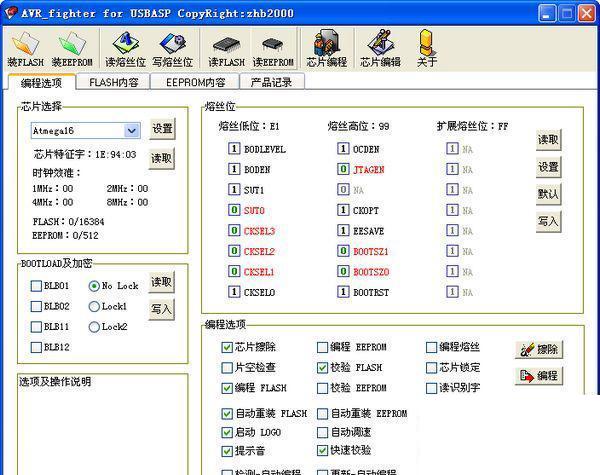The width and height of the screenshot is (600, 475).
Task: Switch to the FLASH内容 tab
Action: [x=113, y=82]
